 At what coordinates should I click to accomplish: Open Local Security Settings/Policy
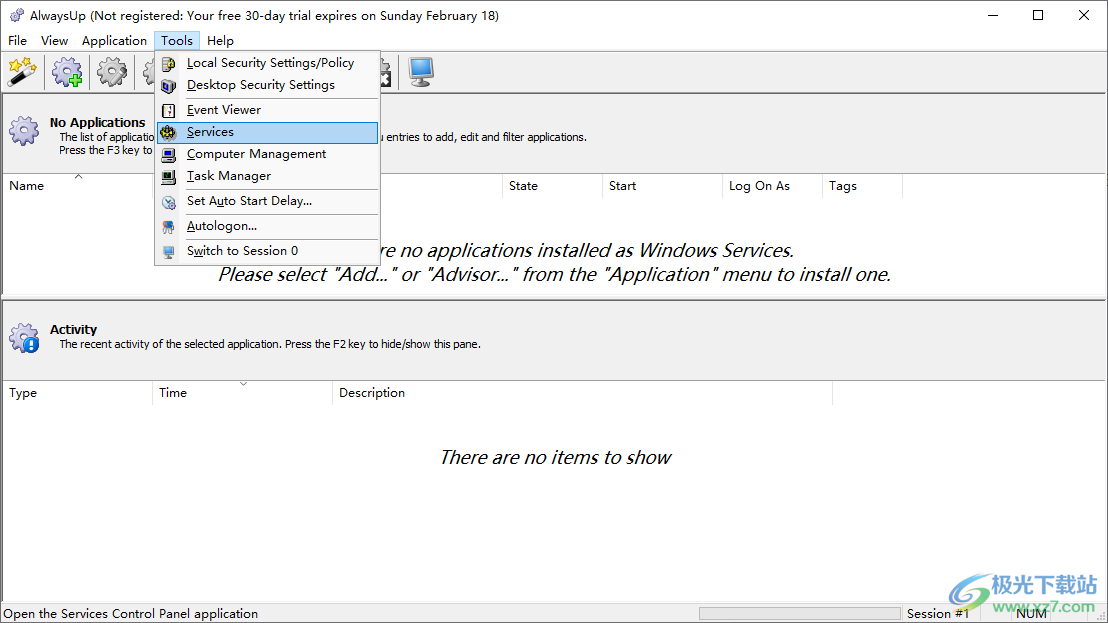tap(270, 63)
